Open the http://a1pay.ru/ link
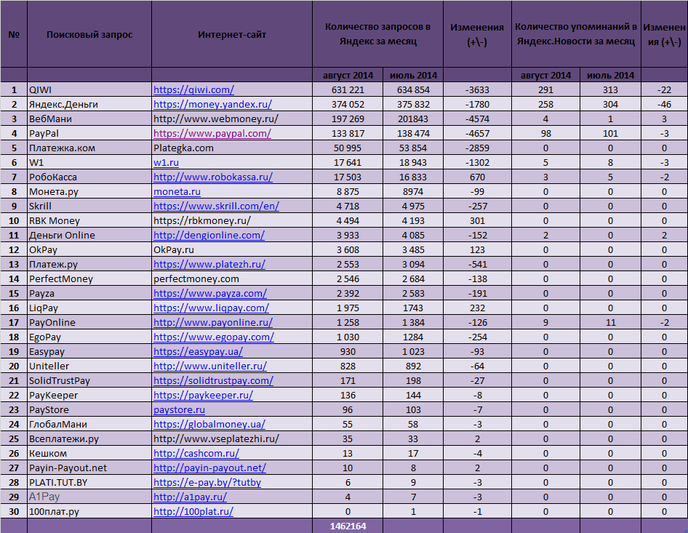This screenshot has width=688, height=533. [x=190, y=497]
